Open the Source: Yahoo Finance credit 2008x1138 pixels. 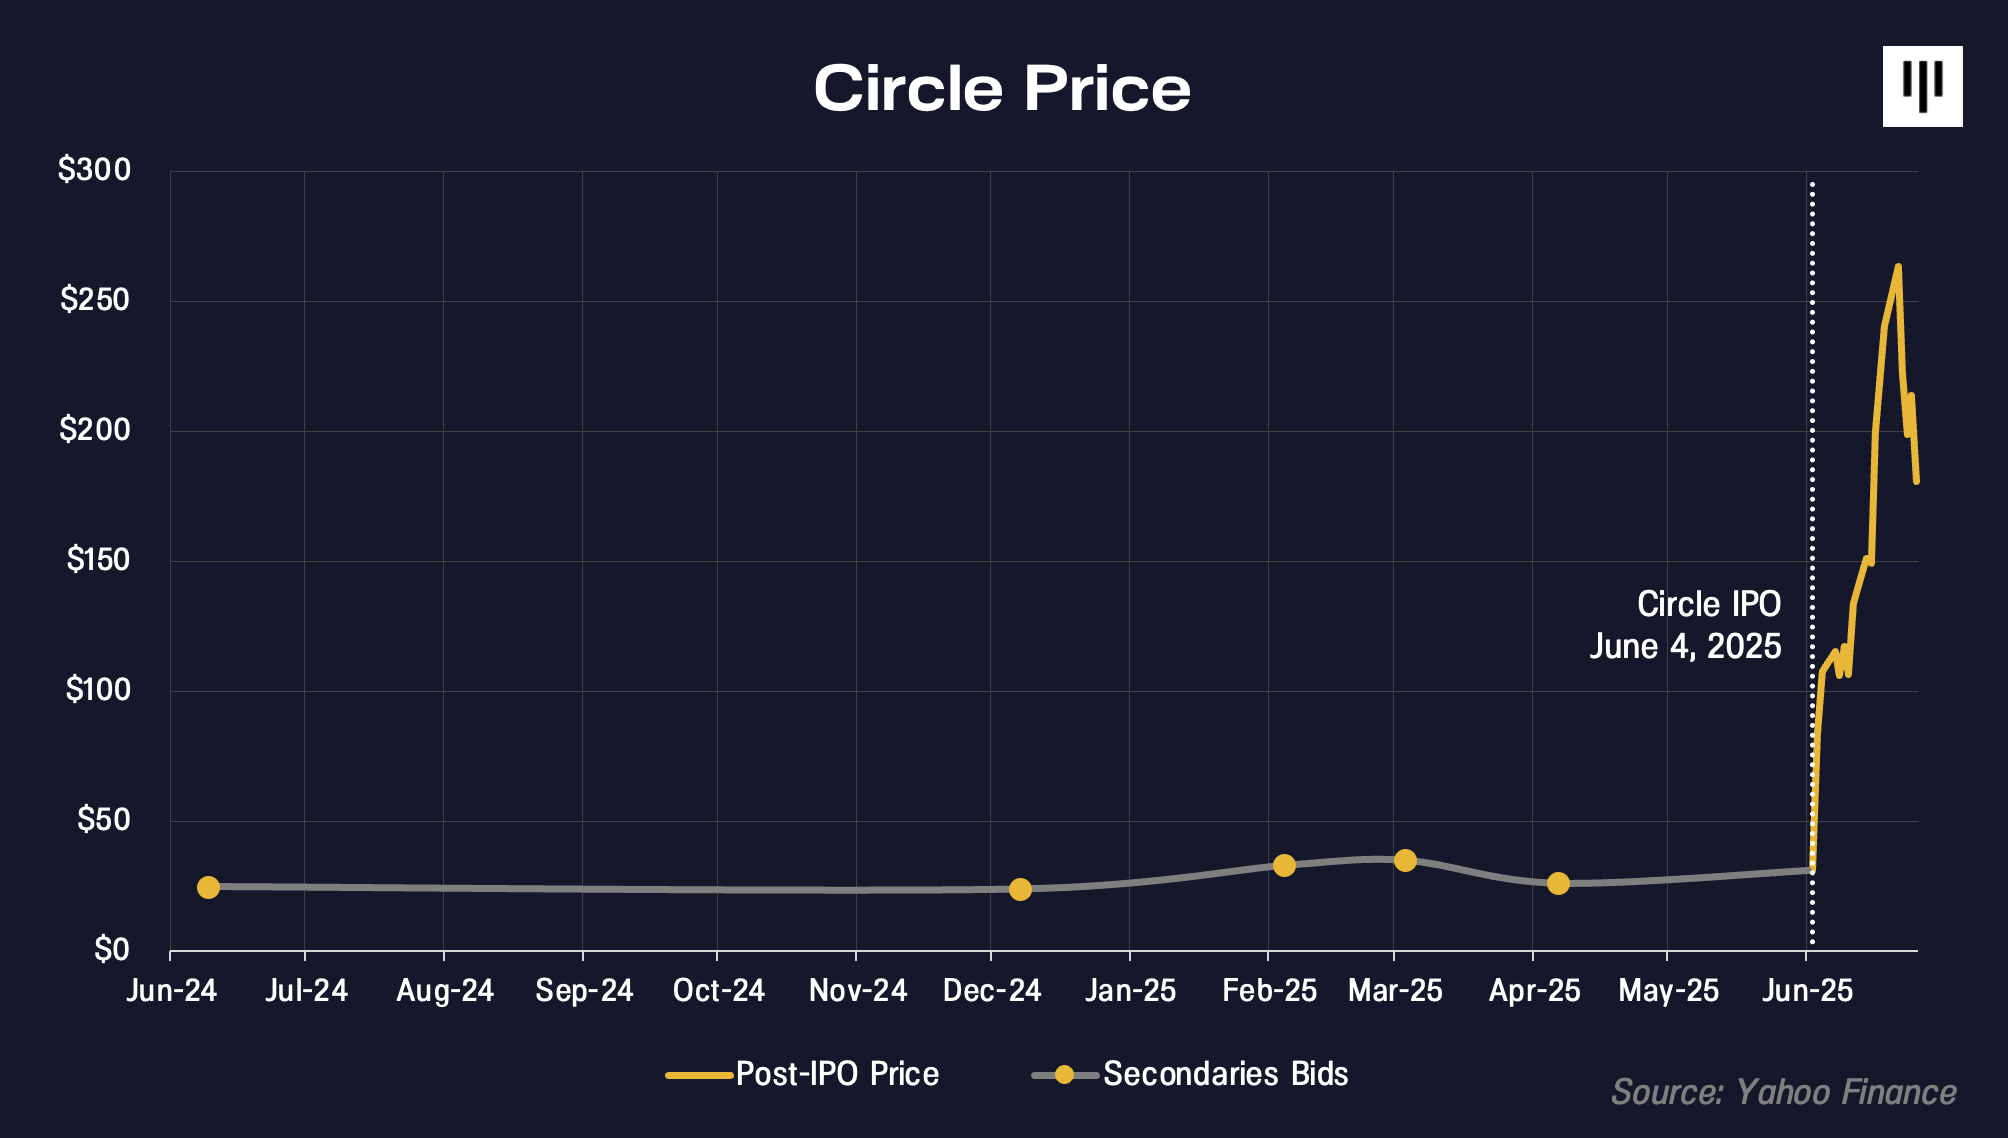coord(1783,1092)
